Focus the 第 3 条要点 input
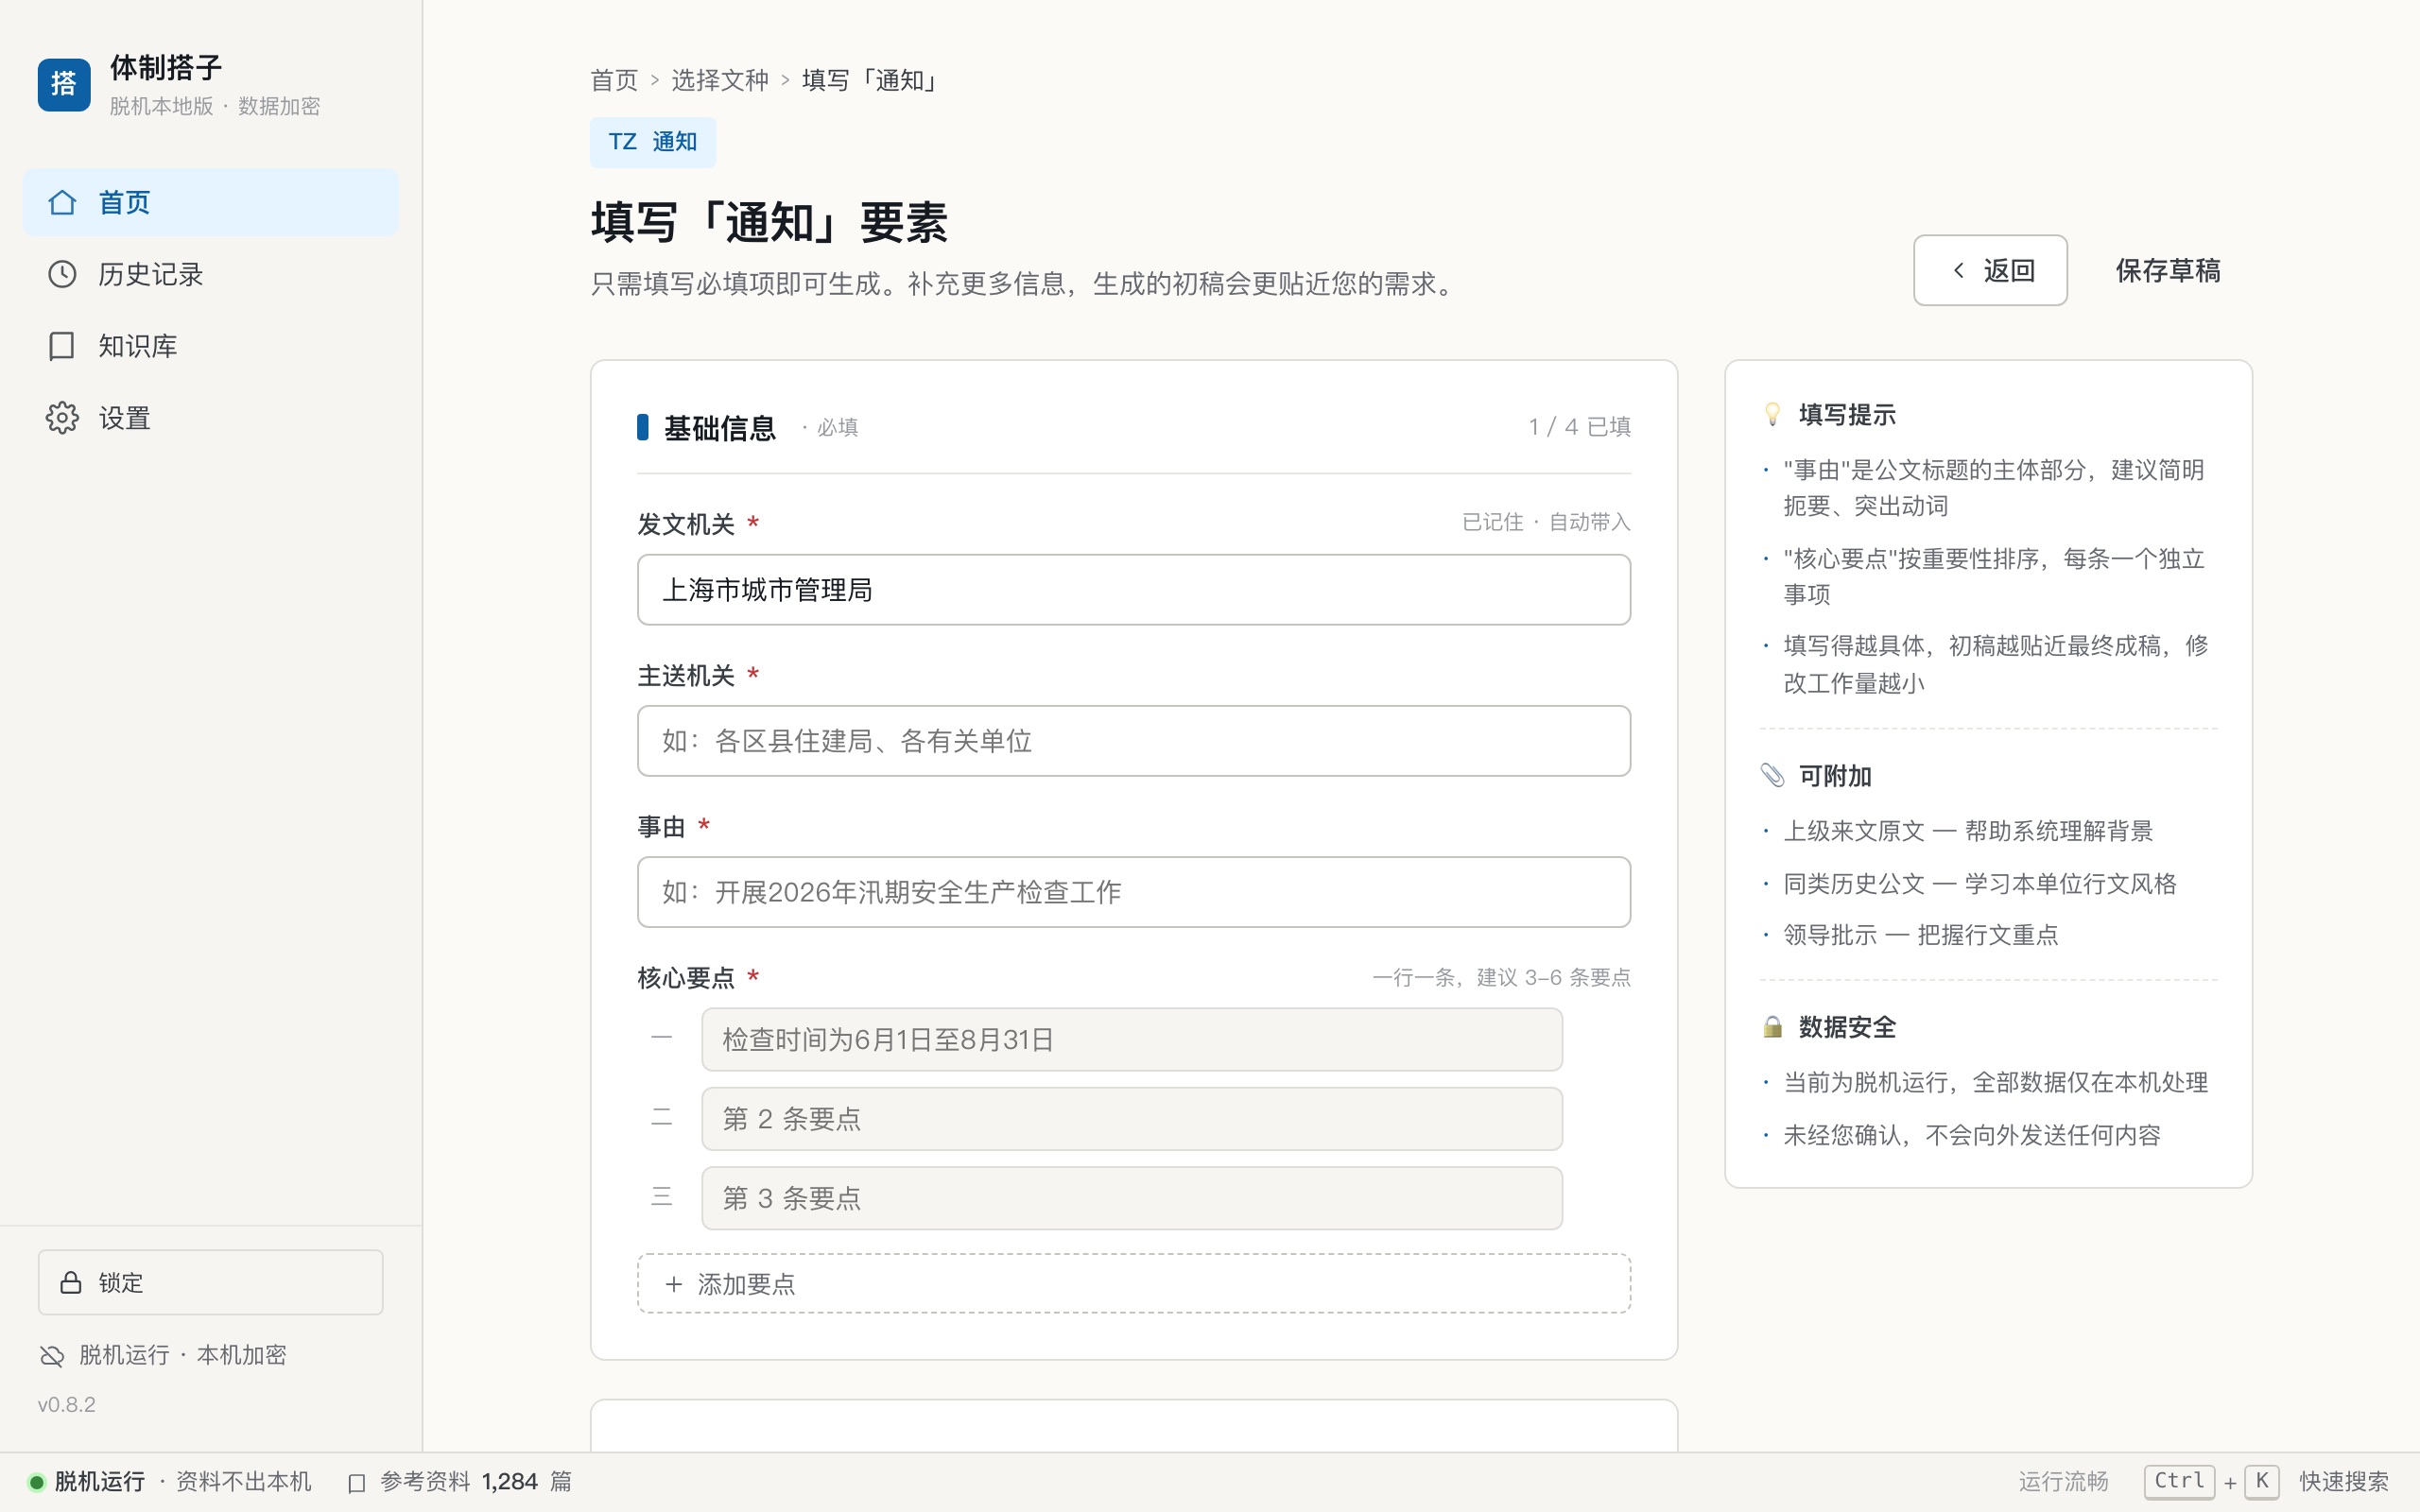Image resolution: width=2420 pixels, height=1512 pixels. click(1132, 1198)
